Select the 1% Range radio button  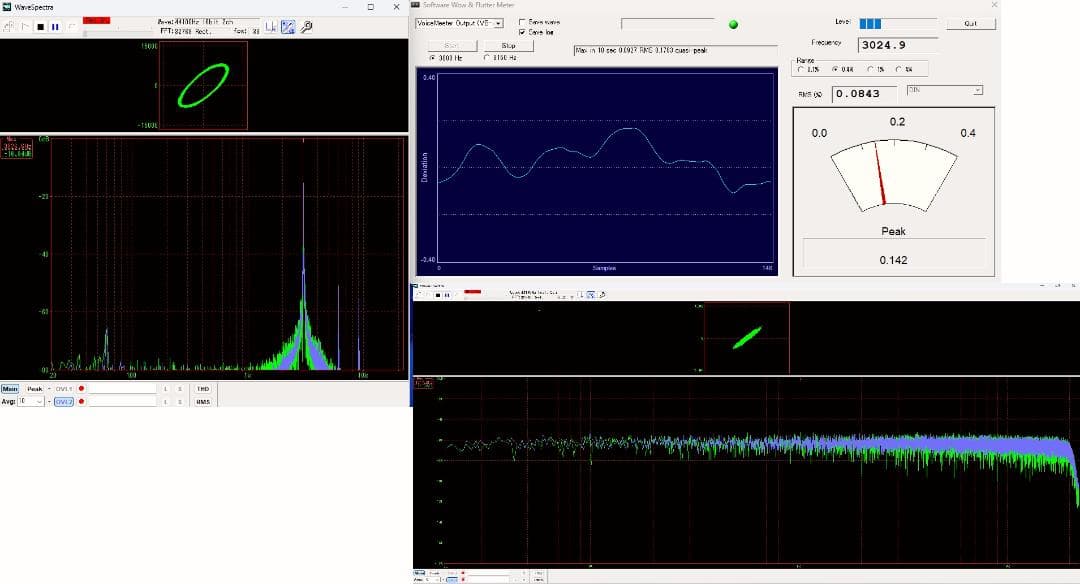tap(870, 70)
